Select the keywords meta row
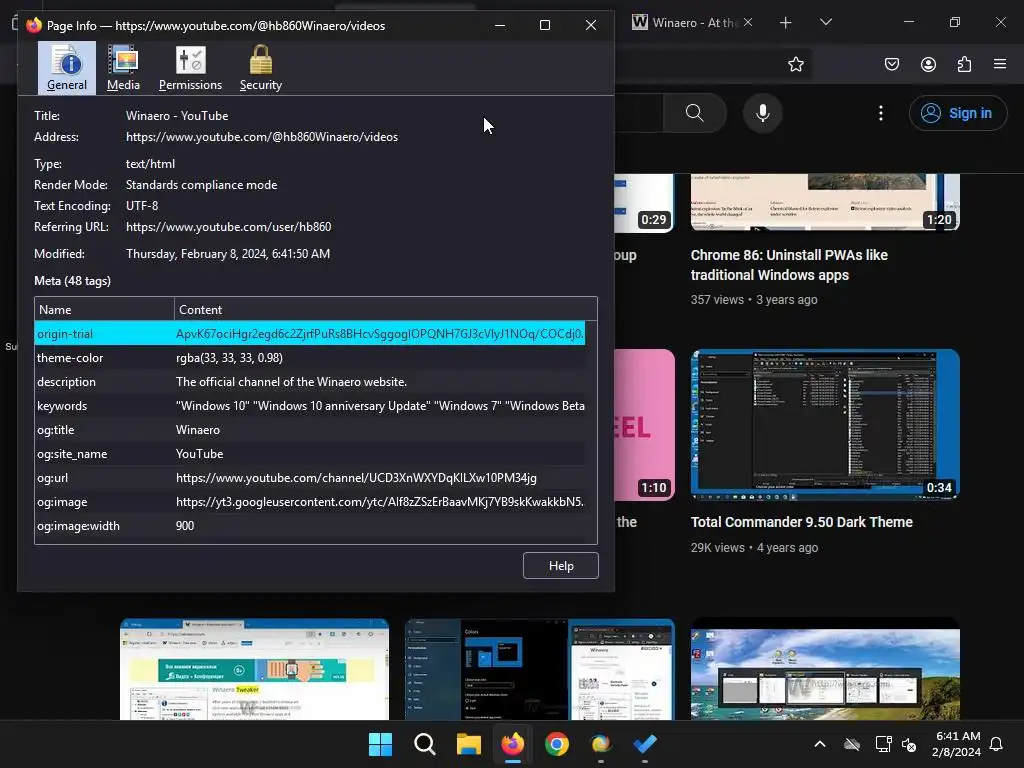Screen dimensions: 1024x768 coord(310,406)
